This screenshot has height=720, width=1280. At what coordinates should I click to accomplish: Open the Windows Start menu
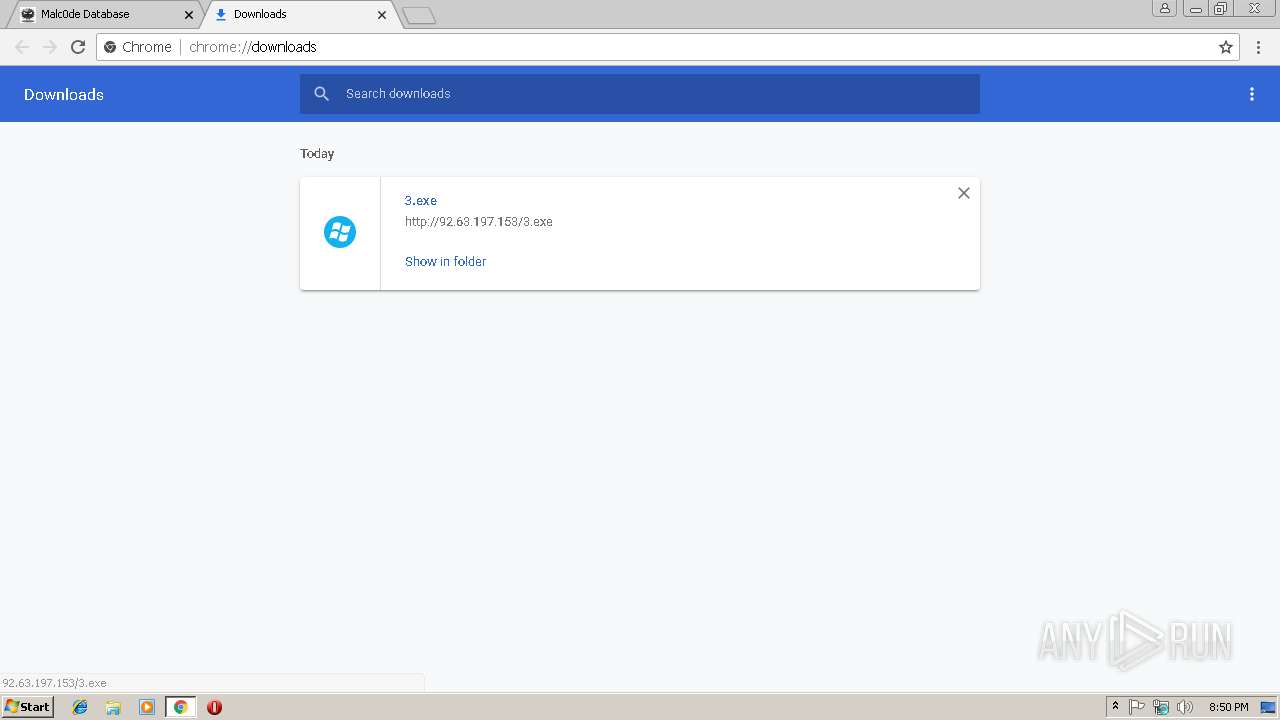(x=27, y=706)
